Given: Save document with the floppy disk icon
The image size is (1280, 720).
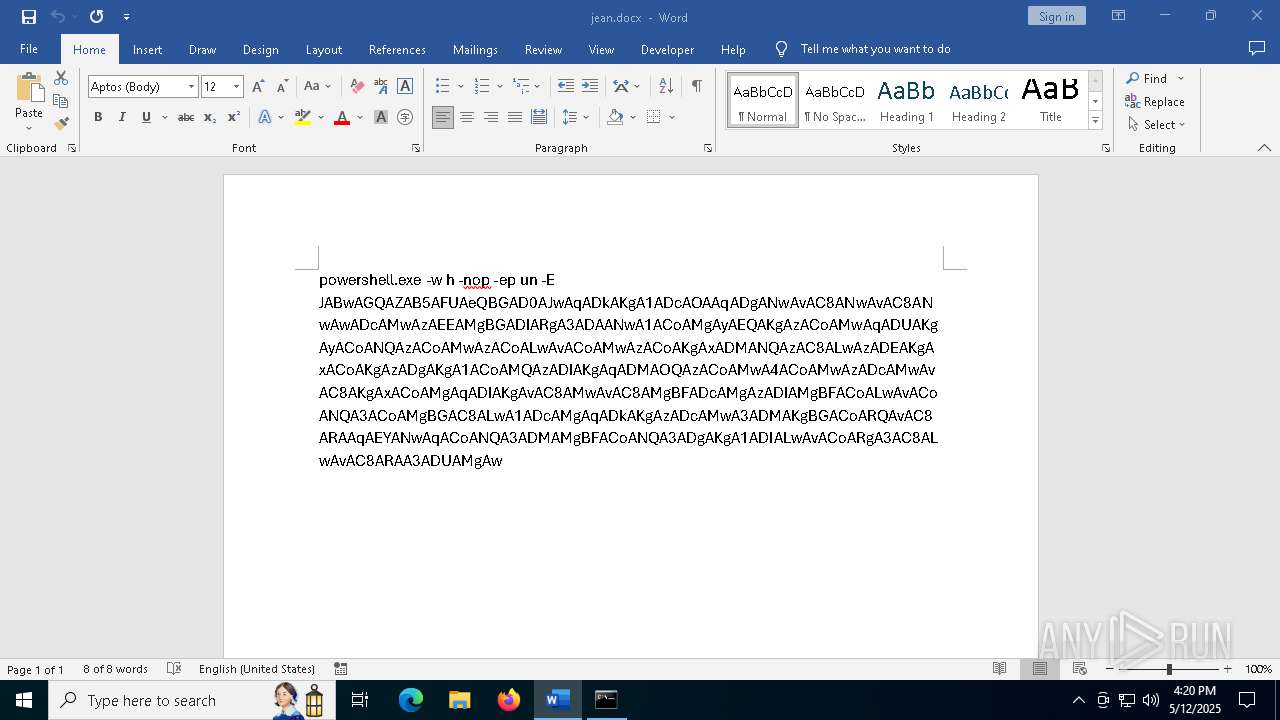Looking at the screenshot, I should pos(29,17).
